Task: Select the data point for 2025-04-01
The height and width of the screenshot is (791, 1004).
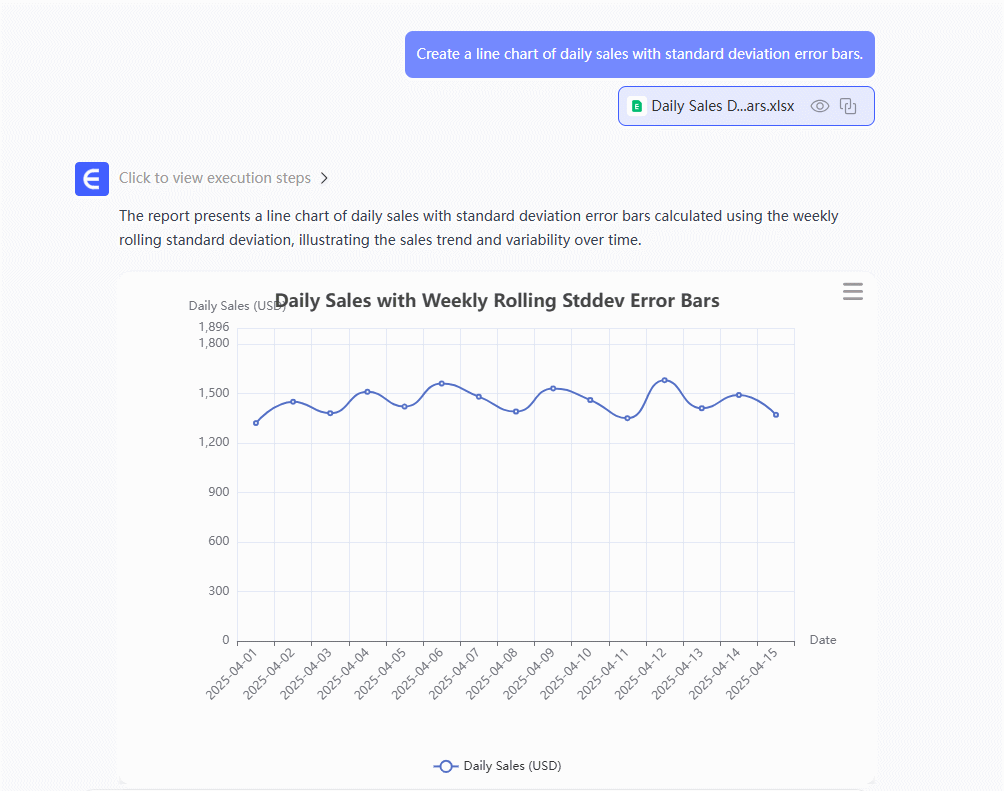Action: [x=256, y=423]
